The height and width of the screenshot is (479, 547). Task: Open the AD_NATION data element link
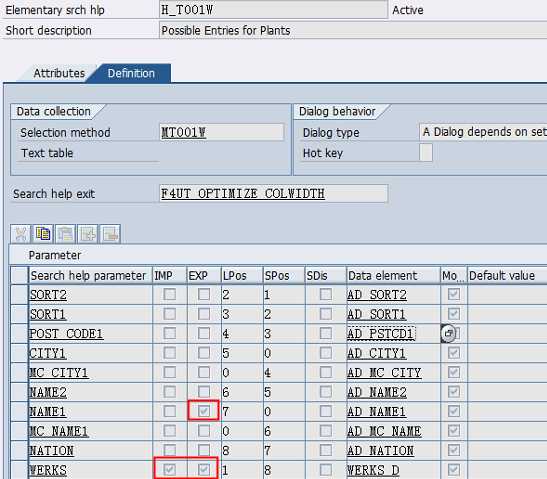point(380,451)
